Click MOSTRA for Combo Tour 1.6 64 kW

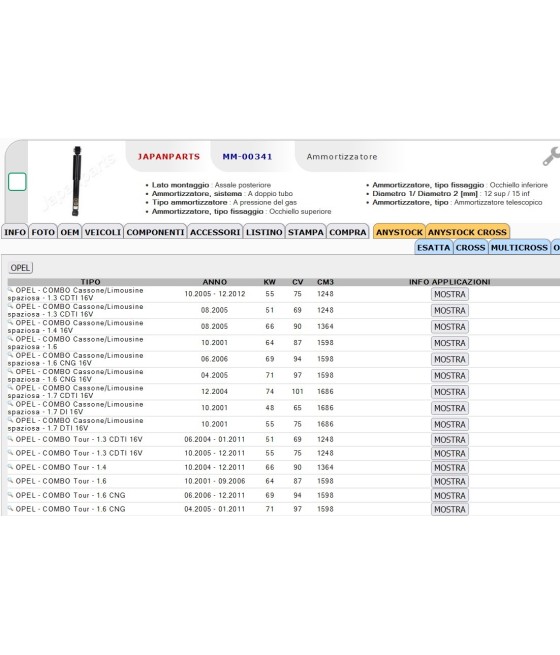click(450, 481)
